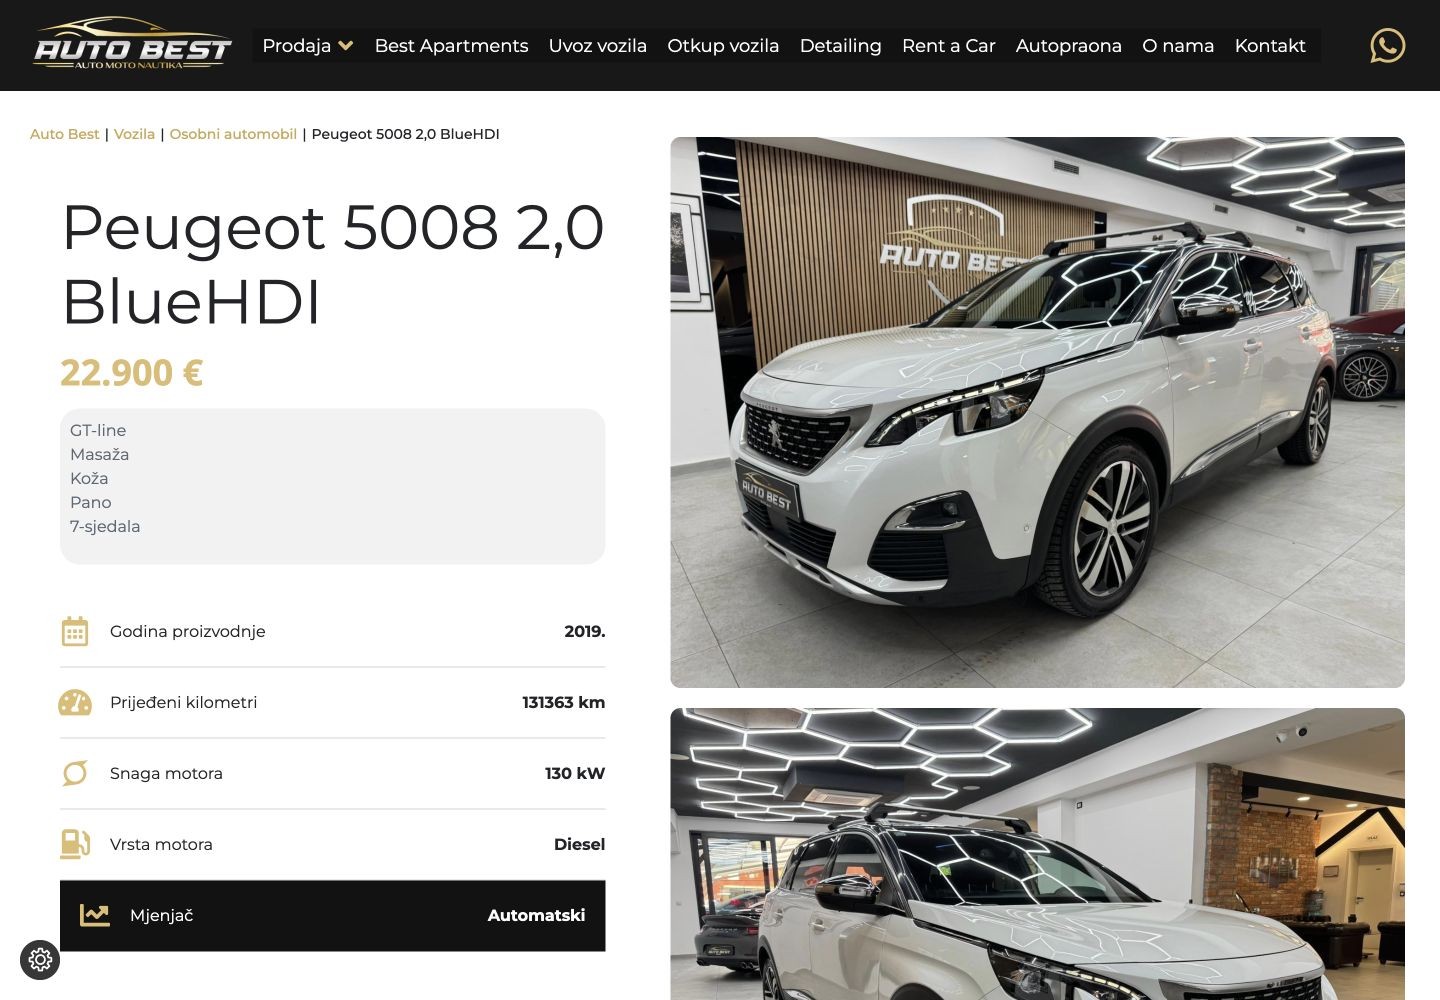The height and width of the screenshot is (1000, 1440).
Task: Click the calendar icon beside Godina proizvodnje
Action: coord(75,631)
